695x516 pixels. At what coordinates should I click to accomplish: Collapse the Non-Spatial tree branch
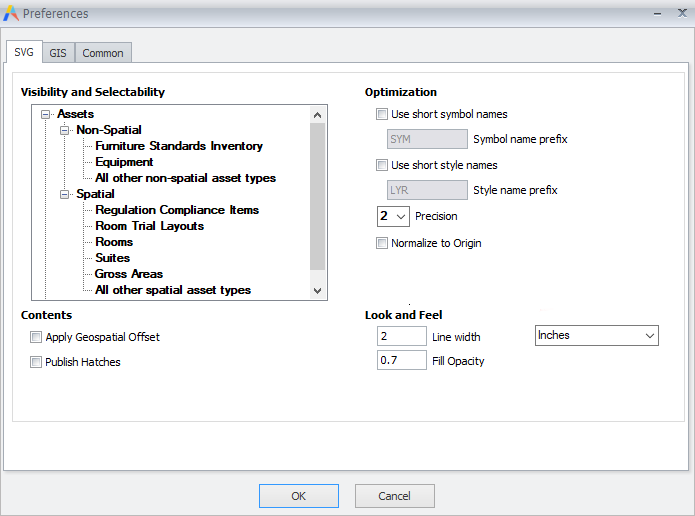[65, 130]
